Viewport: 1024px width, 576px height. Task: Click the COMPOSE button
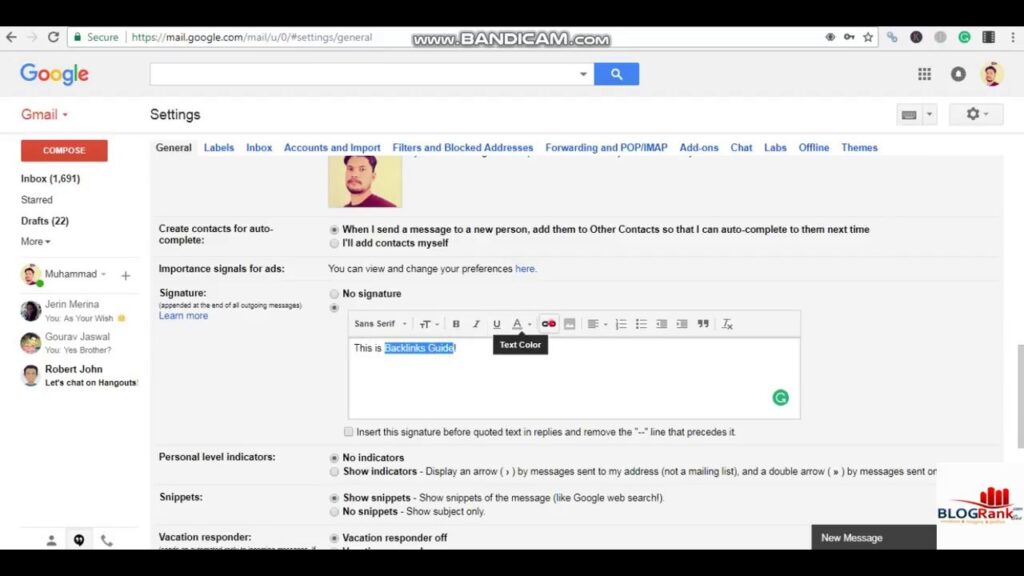pos(64,150)
